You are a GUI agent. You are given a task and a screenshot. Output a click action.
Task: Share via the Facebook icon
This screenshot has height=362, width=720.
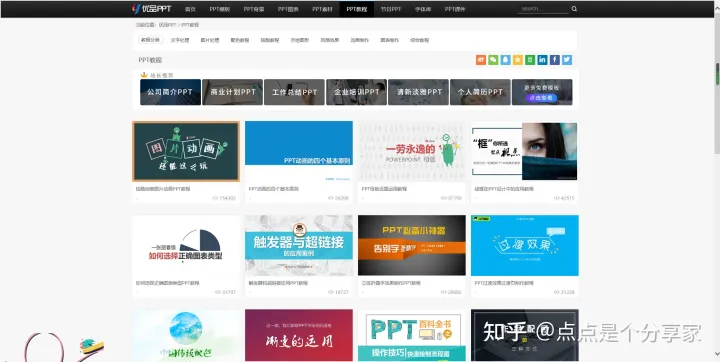(555, 60)
